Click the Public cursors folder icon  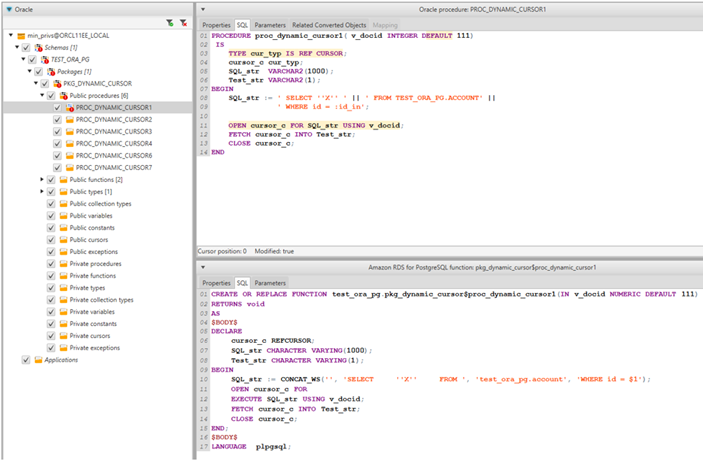pyautogui.click(x=63, y=239)
